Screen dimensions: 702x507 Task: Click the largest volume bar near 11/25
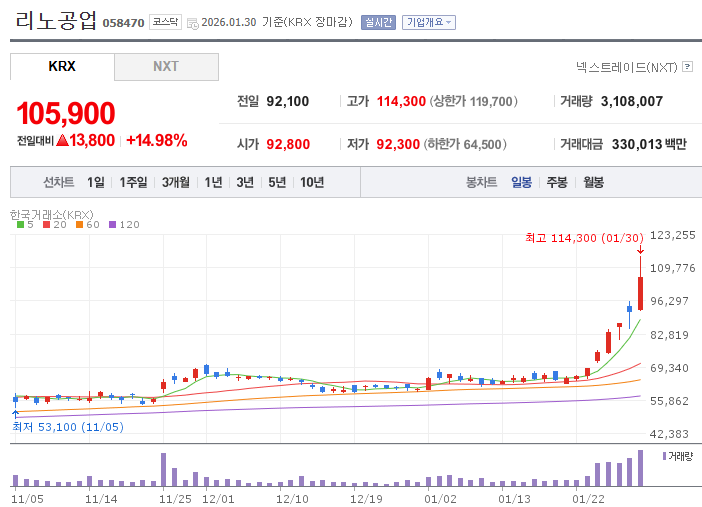(x=163, y=469)
